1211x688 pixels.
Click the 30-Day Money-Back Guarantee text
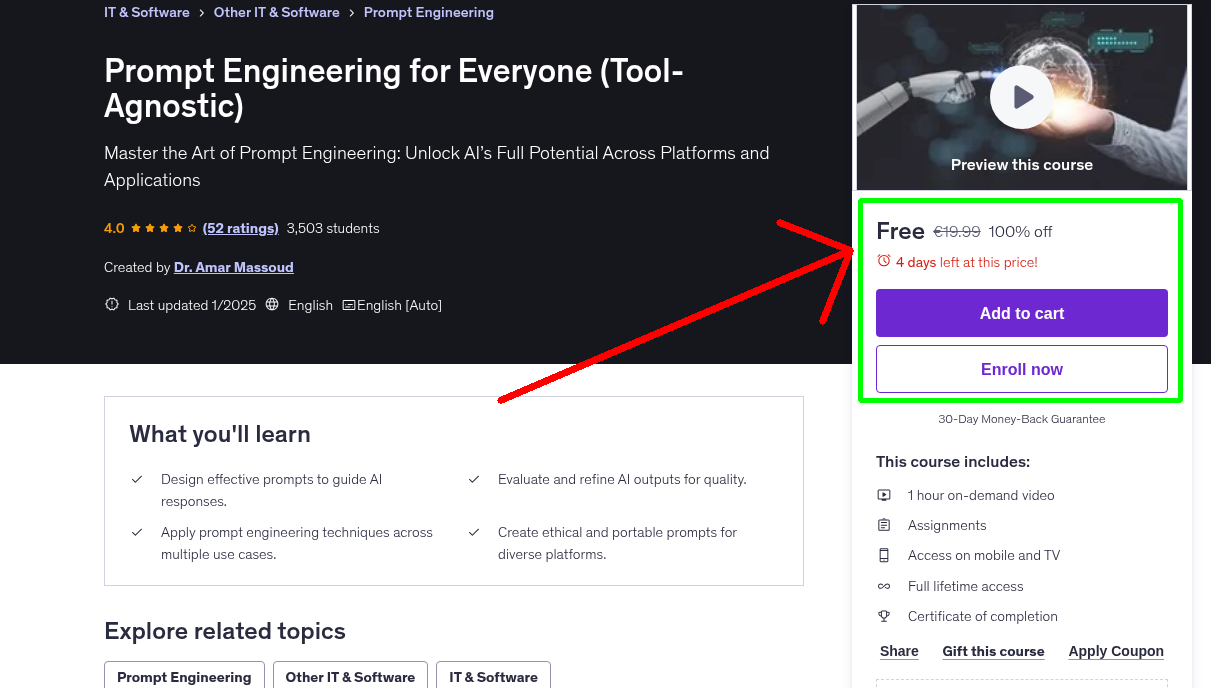[x=1022, y=419]
